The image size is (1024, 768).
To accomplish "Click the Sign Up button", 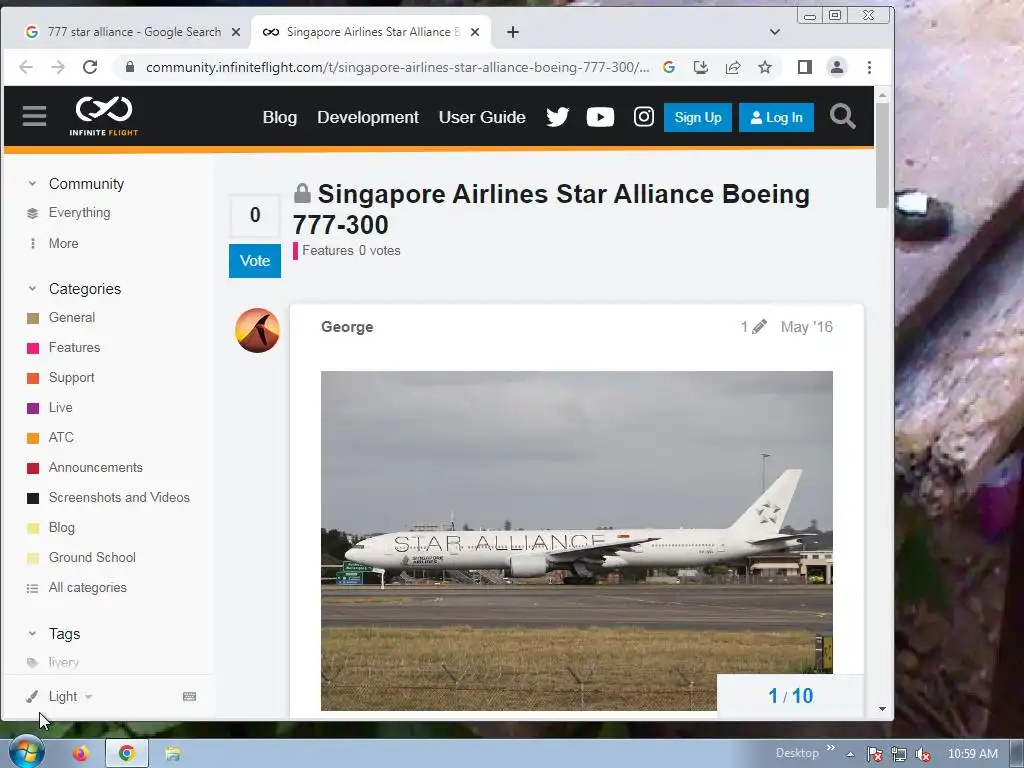I will 697,118.
